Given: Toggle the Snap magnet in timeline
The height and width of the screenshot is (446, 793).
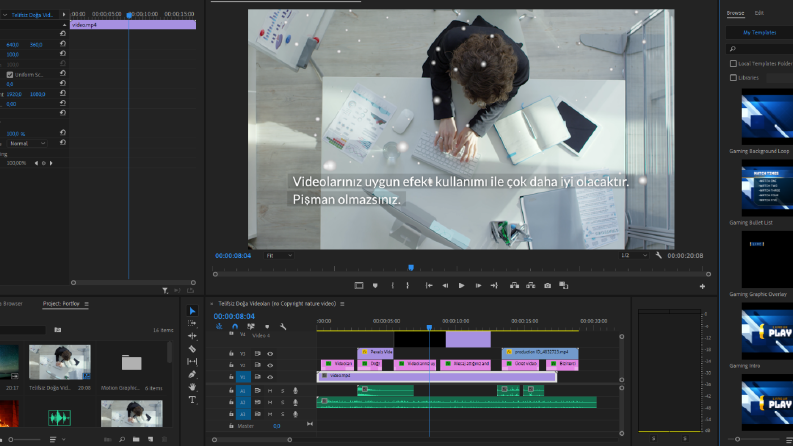Looking at the screenshot, I should point(235,327).
